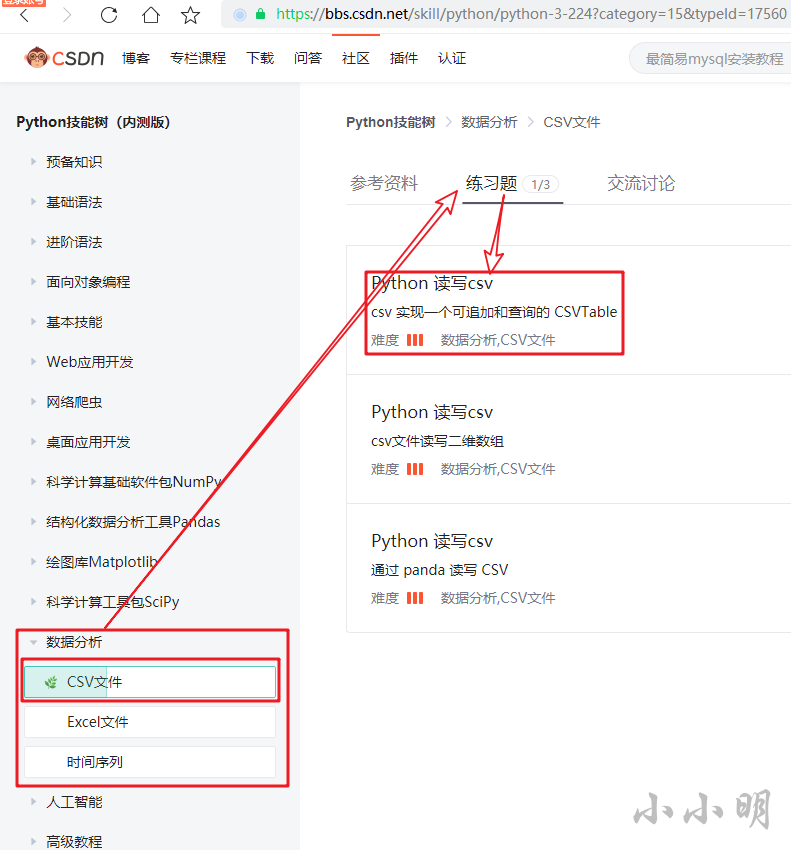The width and height of the screenshot is (791, 850).
Task: Select the 时间序列 tree item
Action: click(x=150, y=762)
